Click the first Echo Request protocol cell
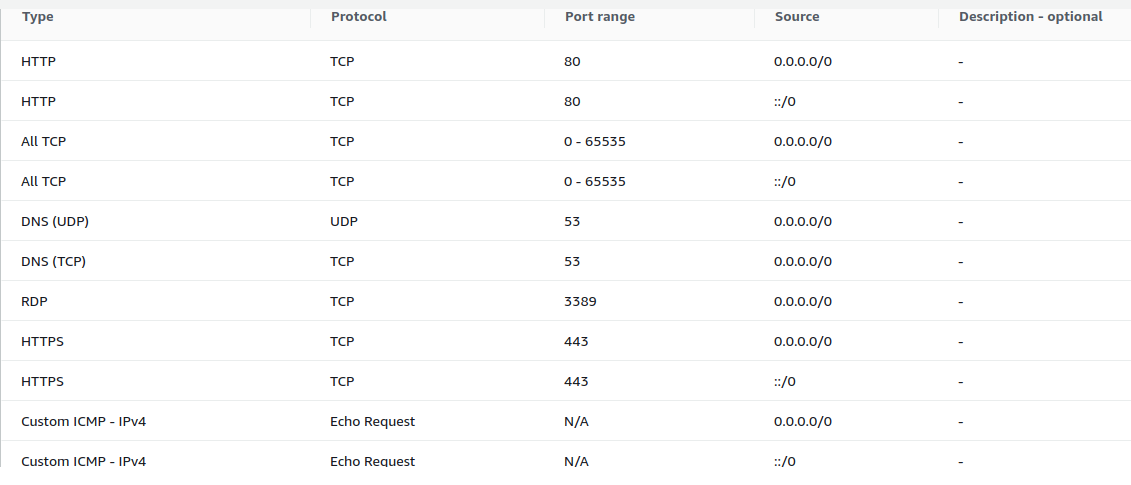Viewport: 1131px width, 485px height. [372, 421]
